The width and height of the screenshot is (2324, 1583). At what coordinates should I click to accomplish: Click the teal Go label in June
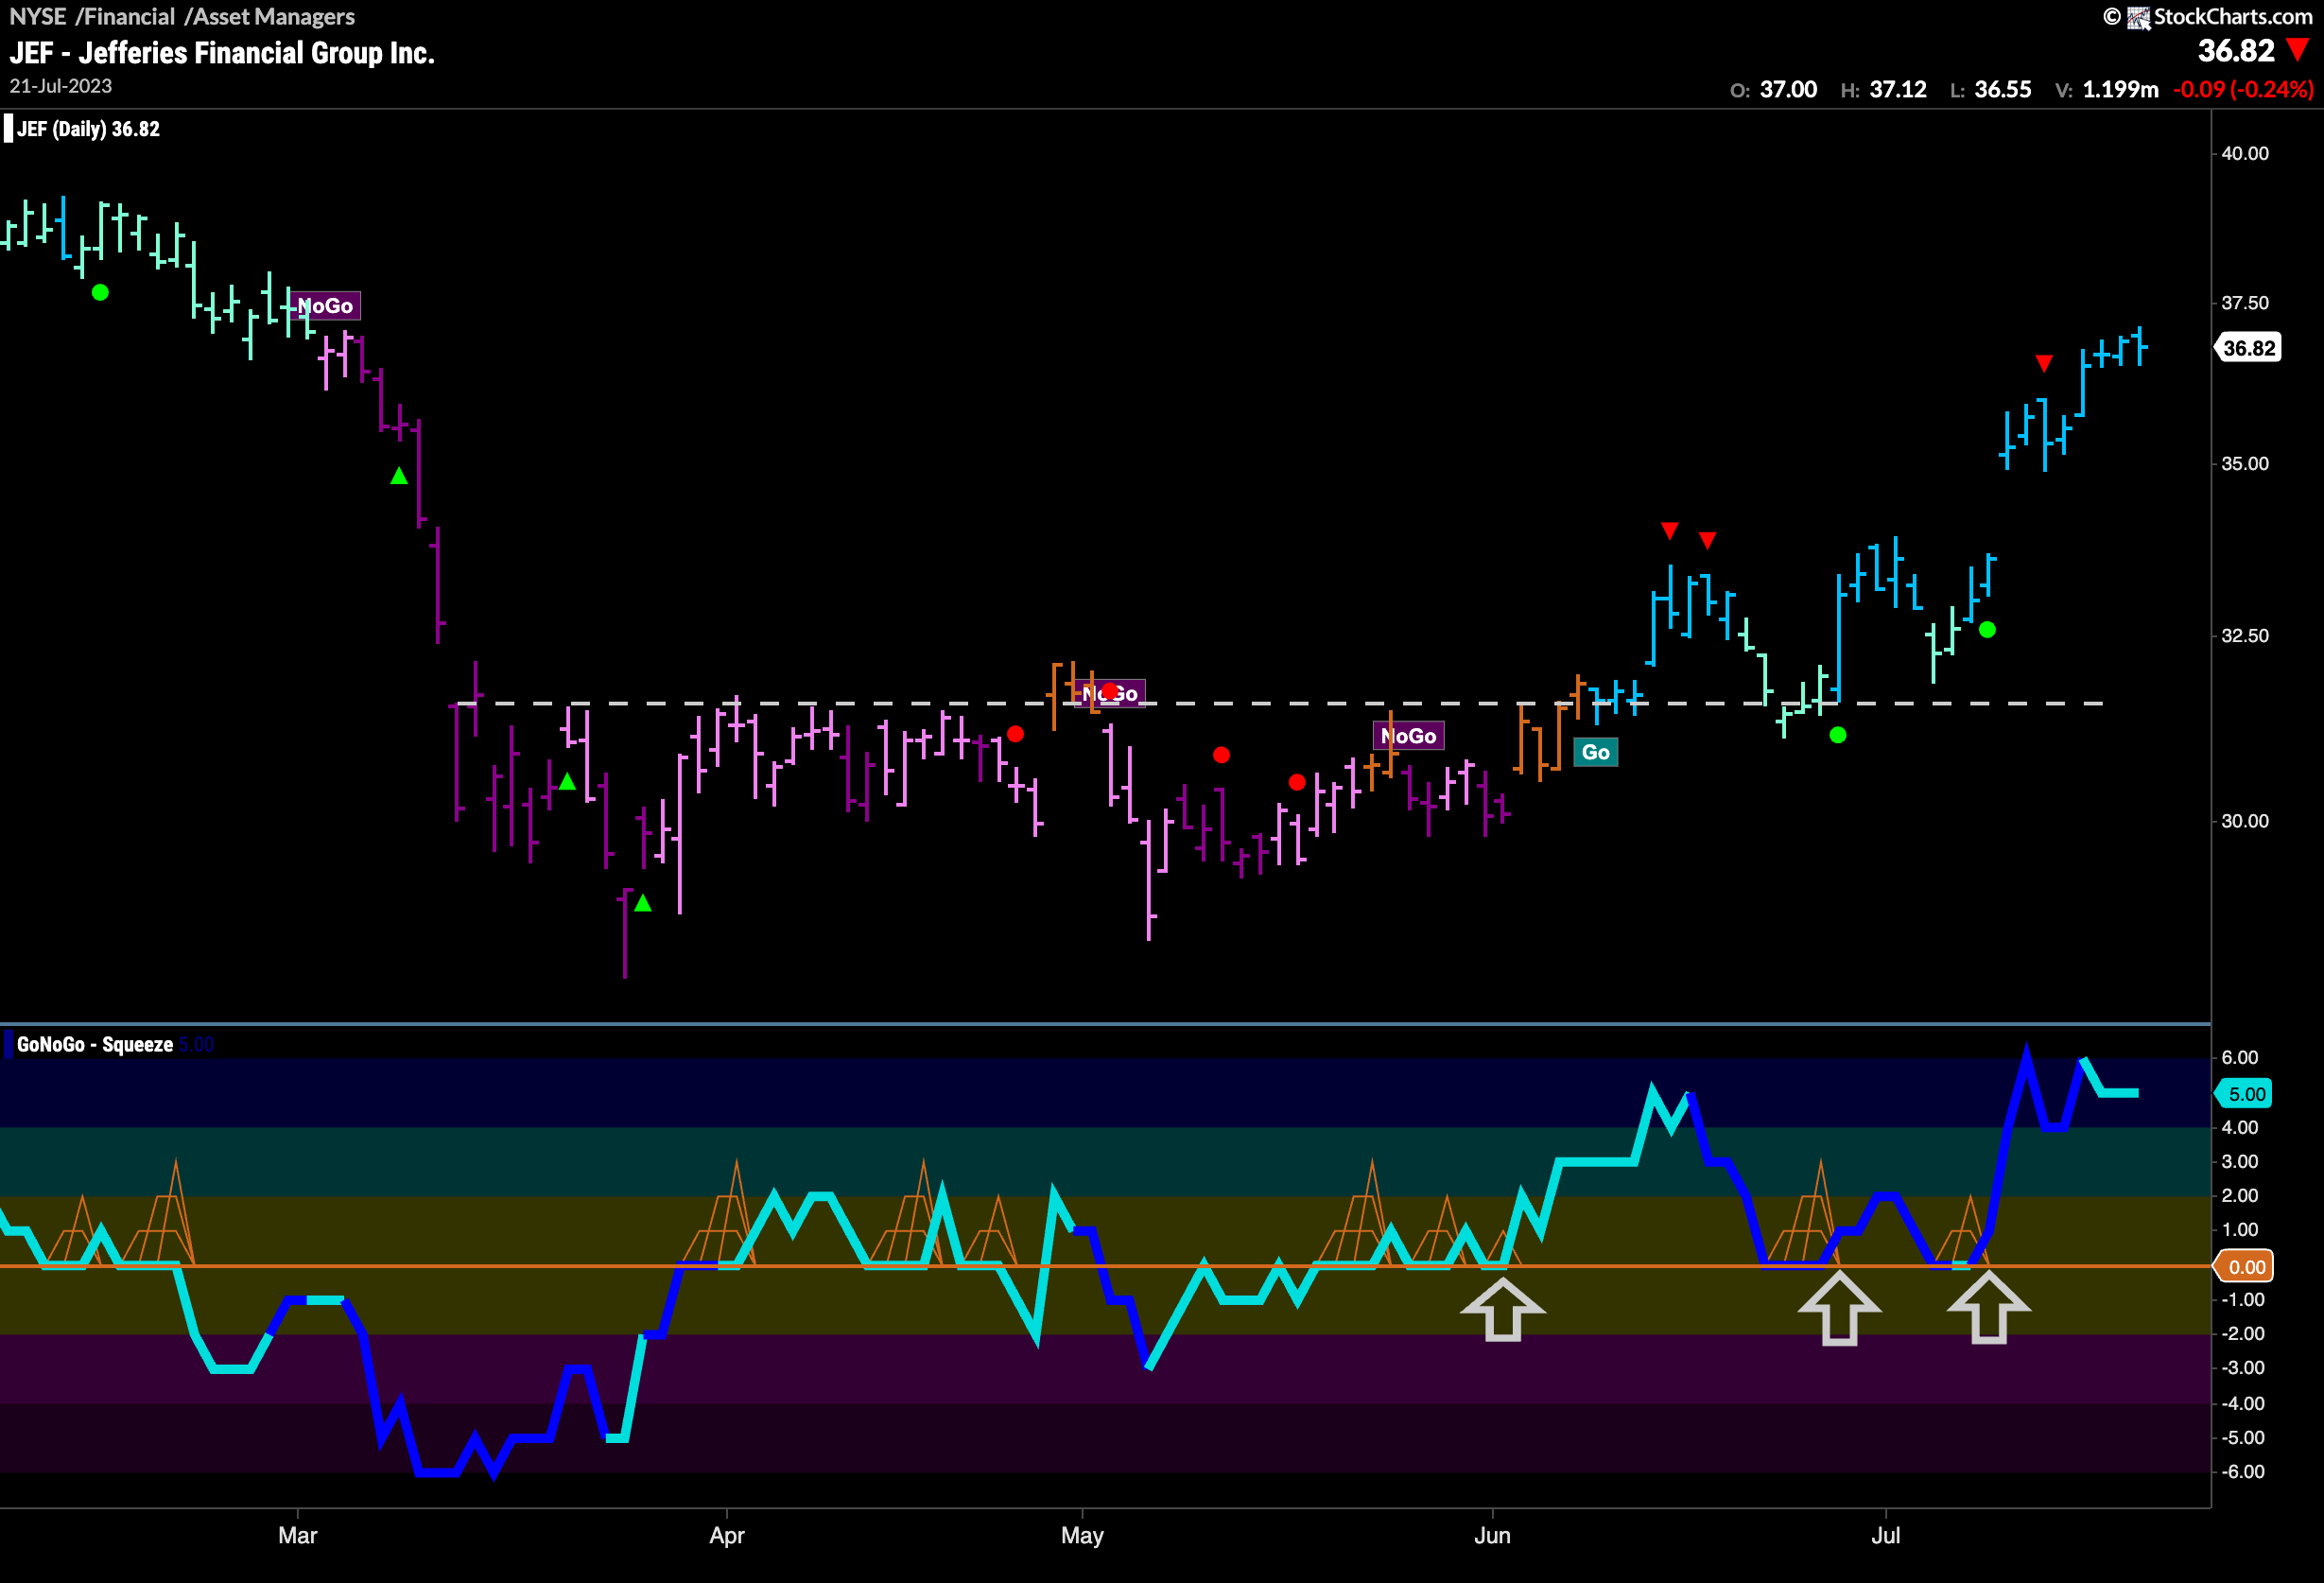click(x=1595, y=752)
